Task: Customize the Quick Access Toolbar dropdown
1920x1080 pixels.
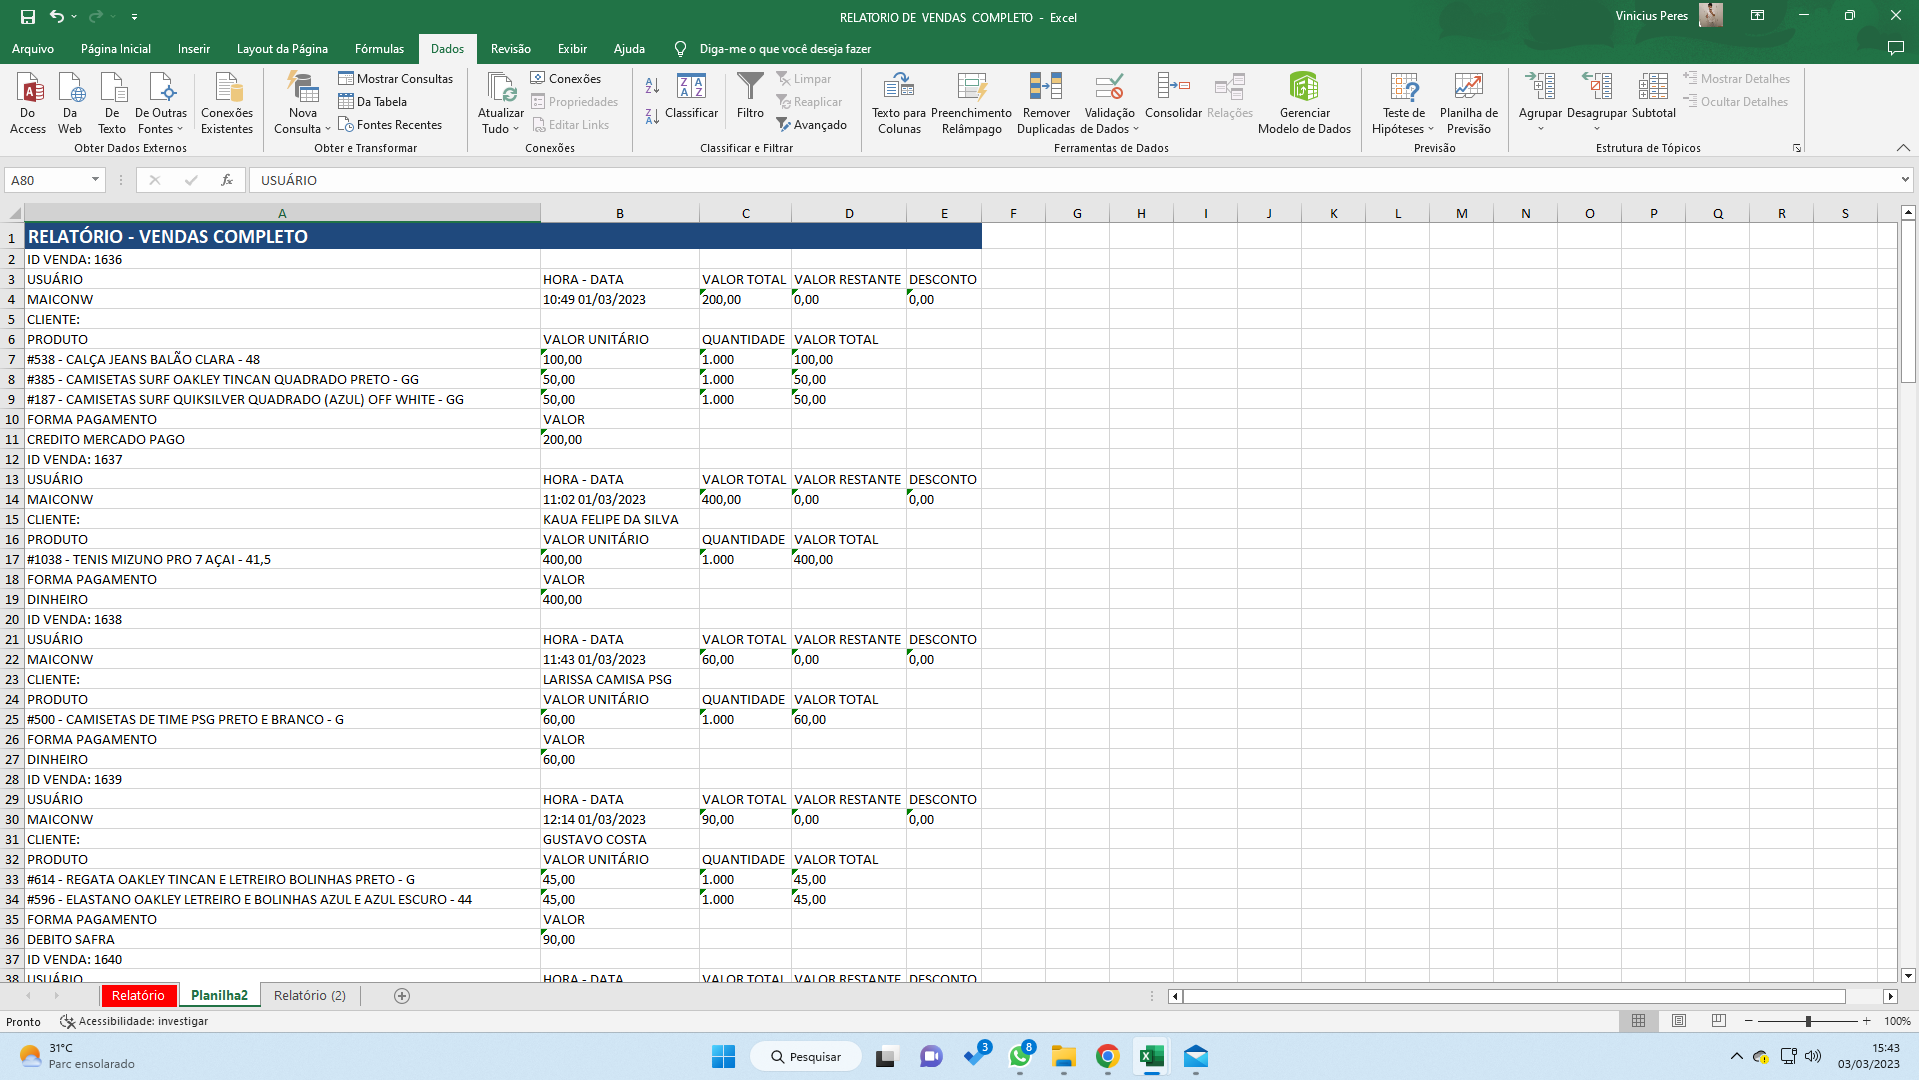Action: (x=134, y=16)
